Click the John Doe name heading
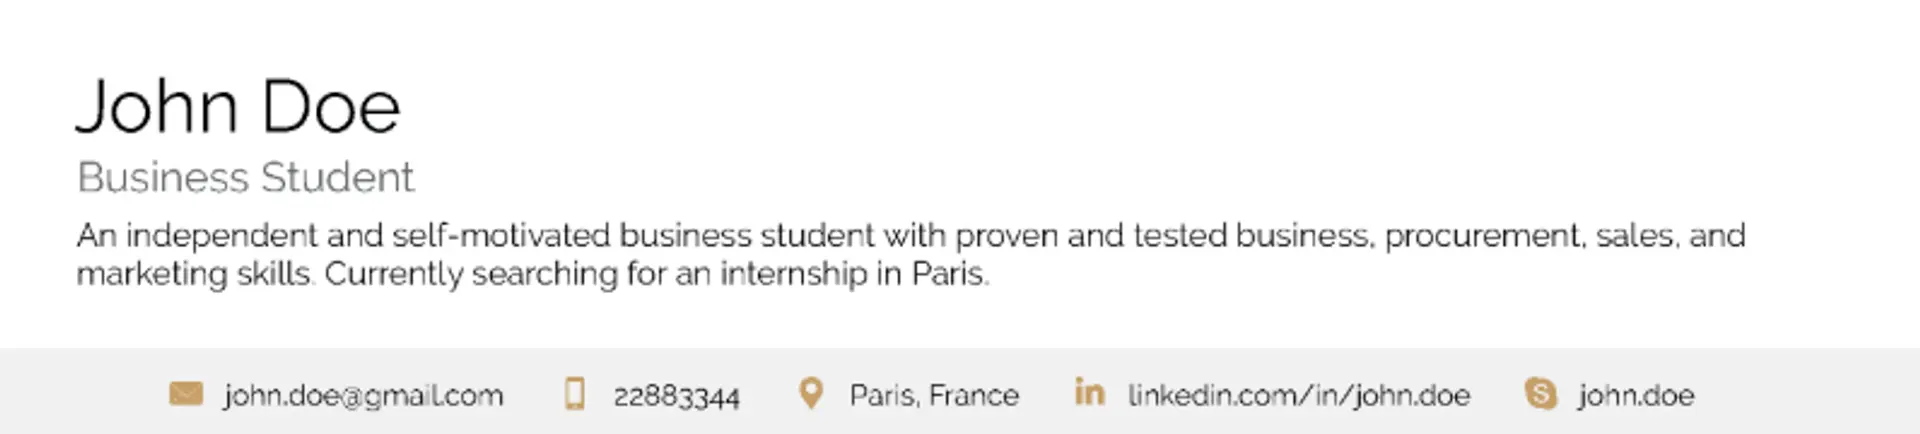This screenshot has width=1920, height=434. [x=238, y=106]
